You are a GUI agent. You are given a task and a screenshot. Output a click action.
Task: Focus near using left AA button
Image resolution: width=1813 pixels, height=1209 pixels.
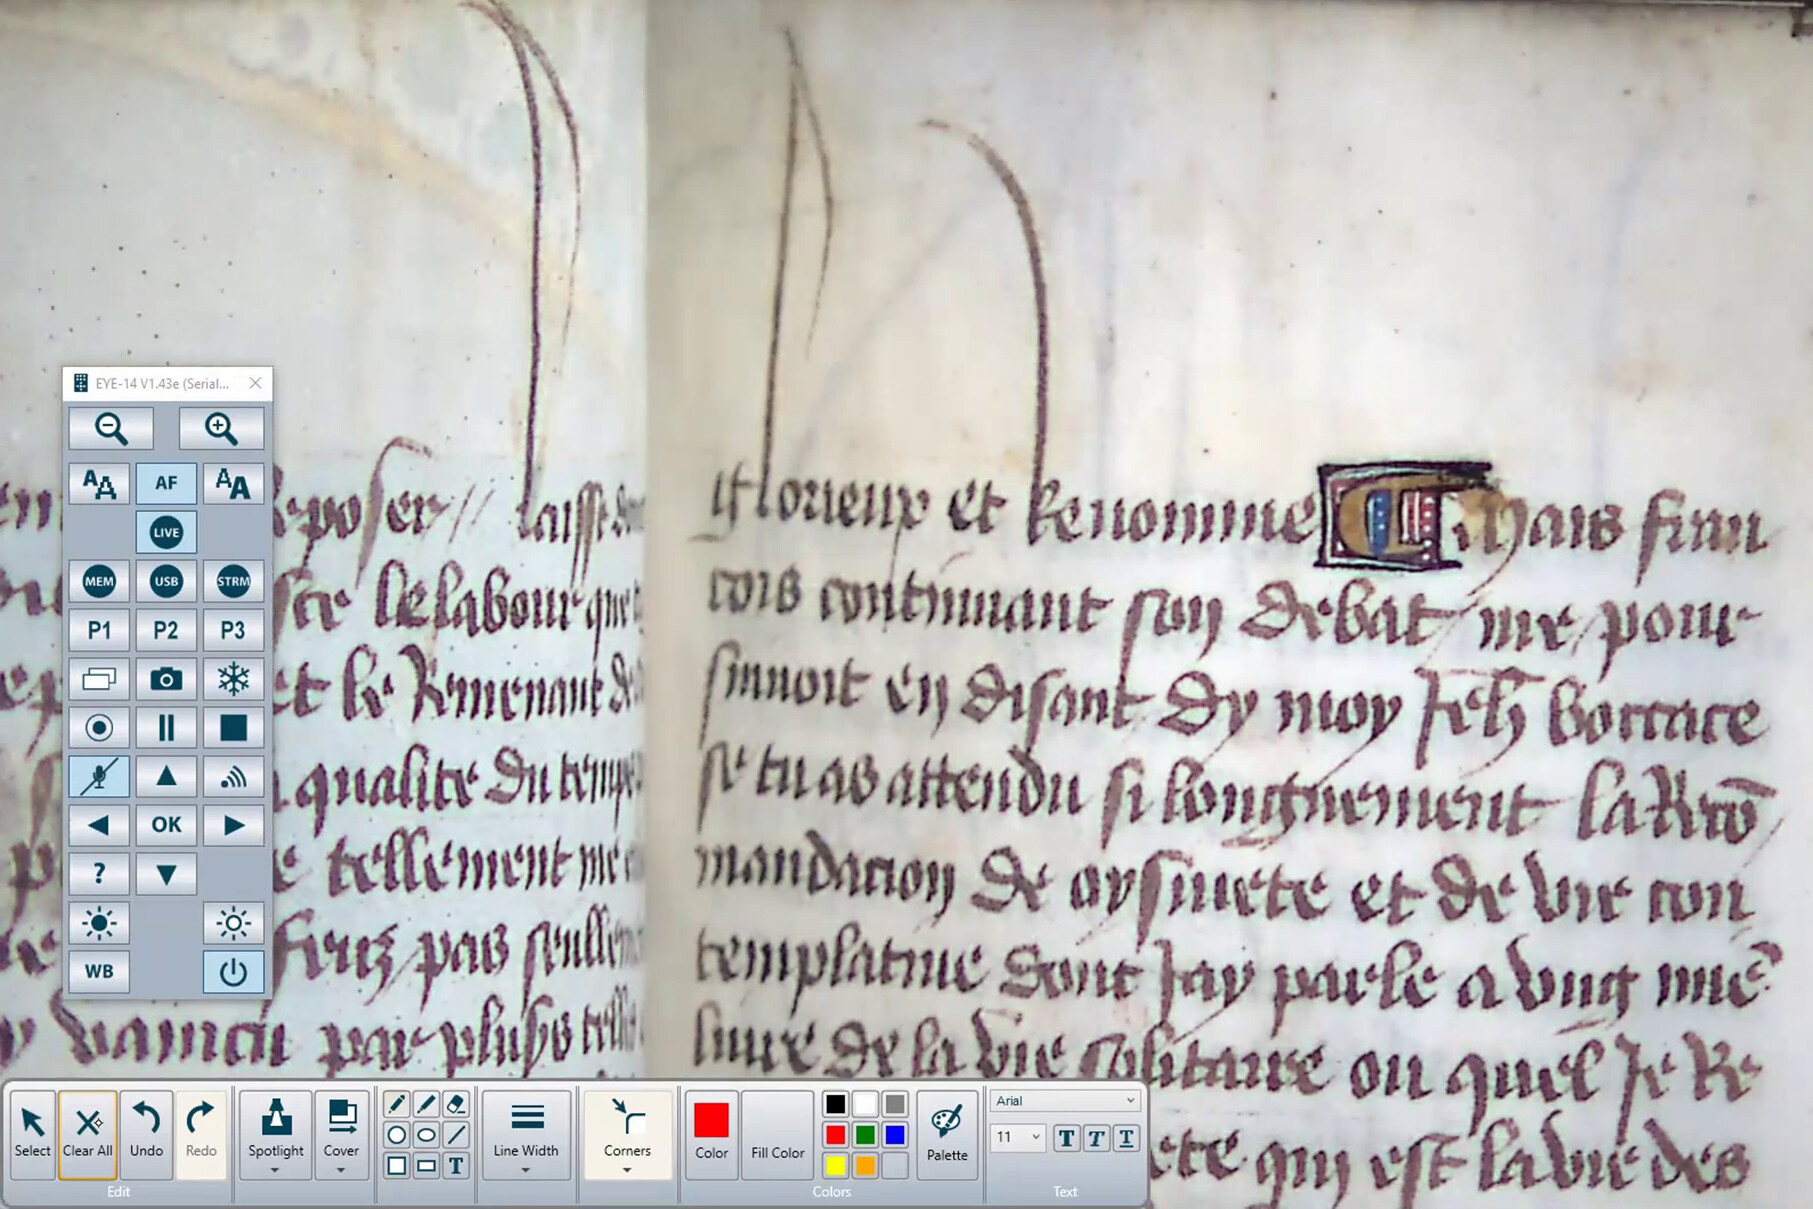tap(99, 484)
